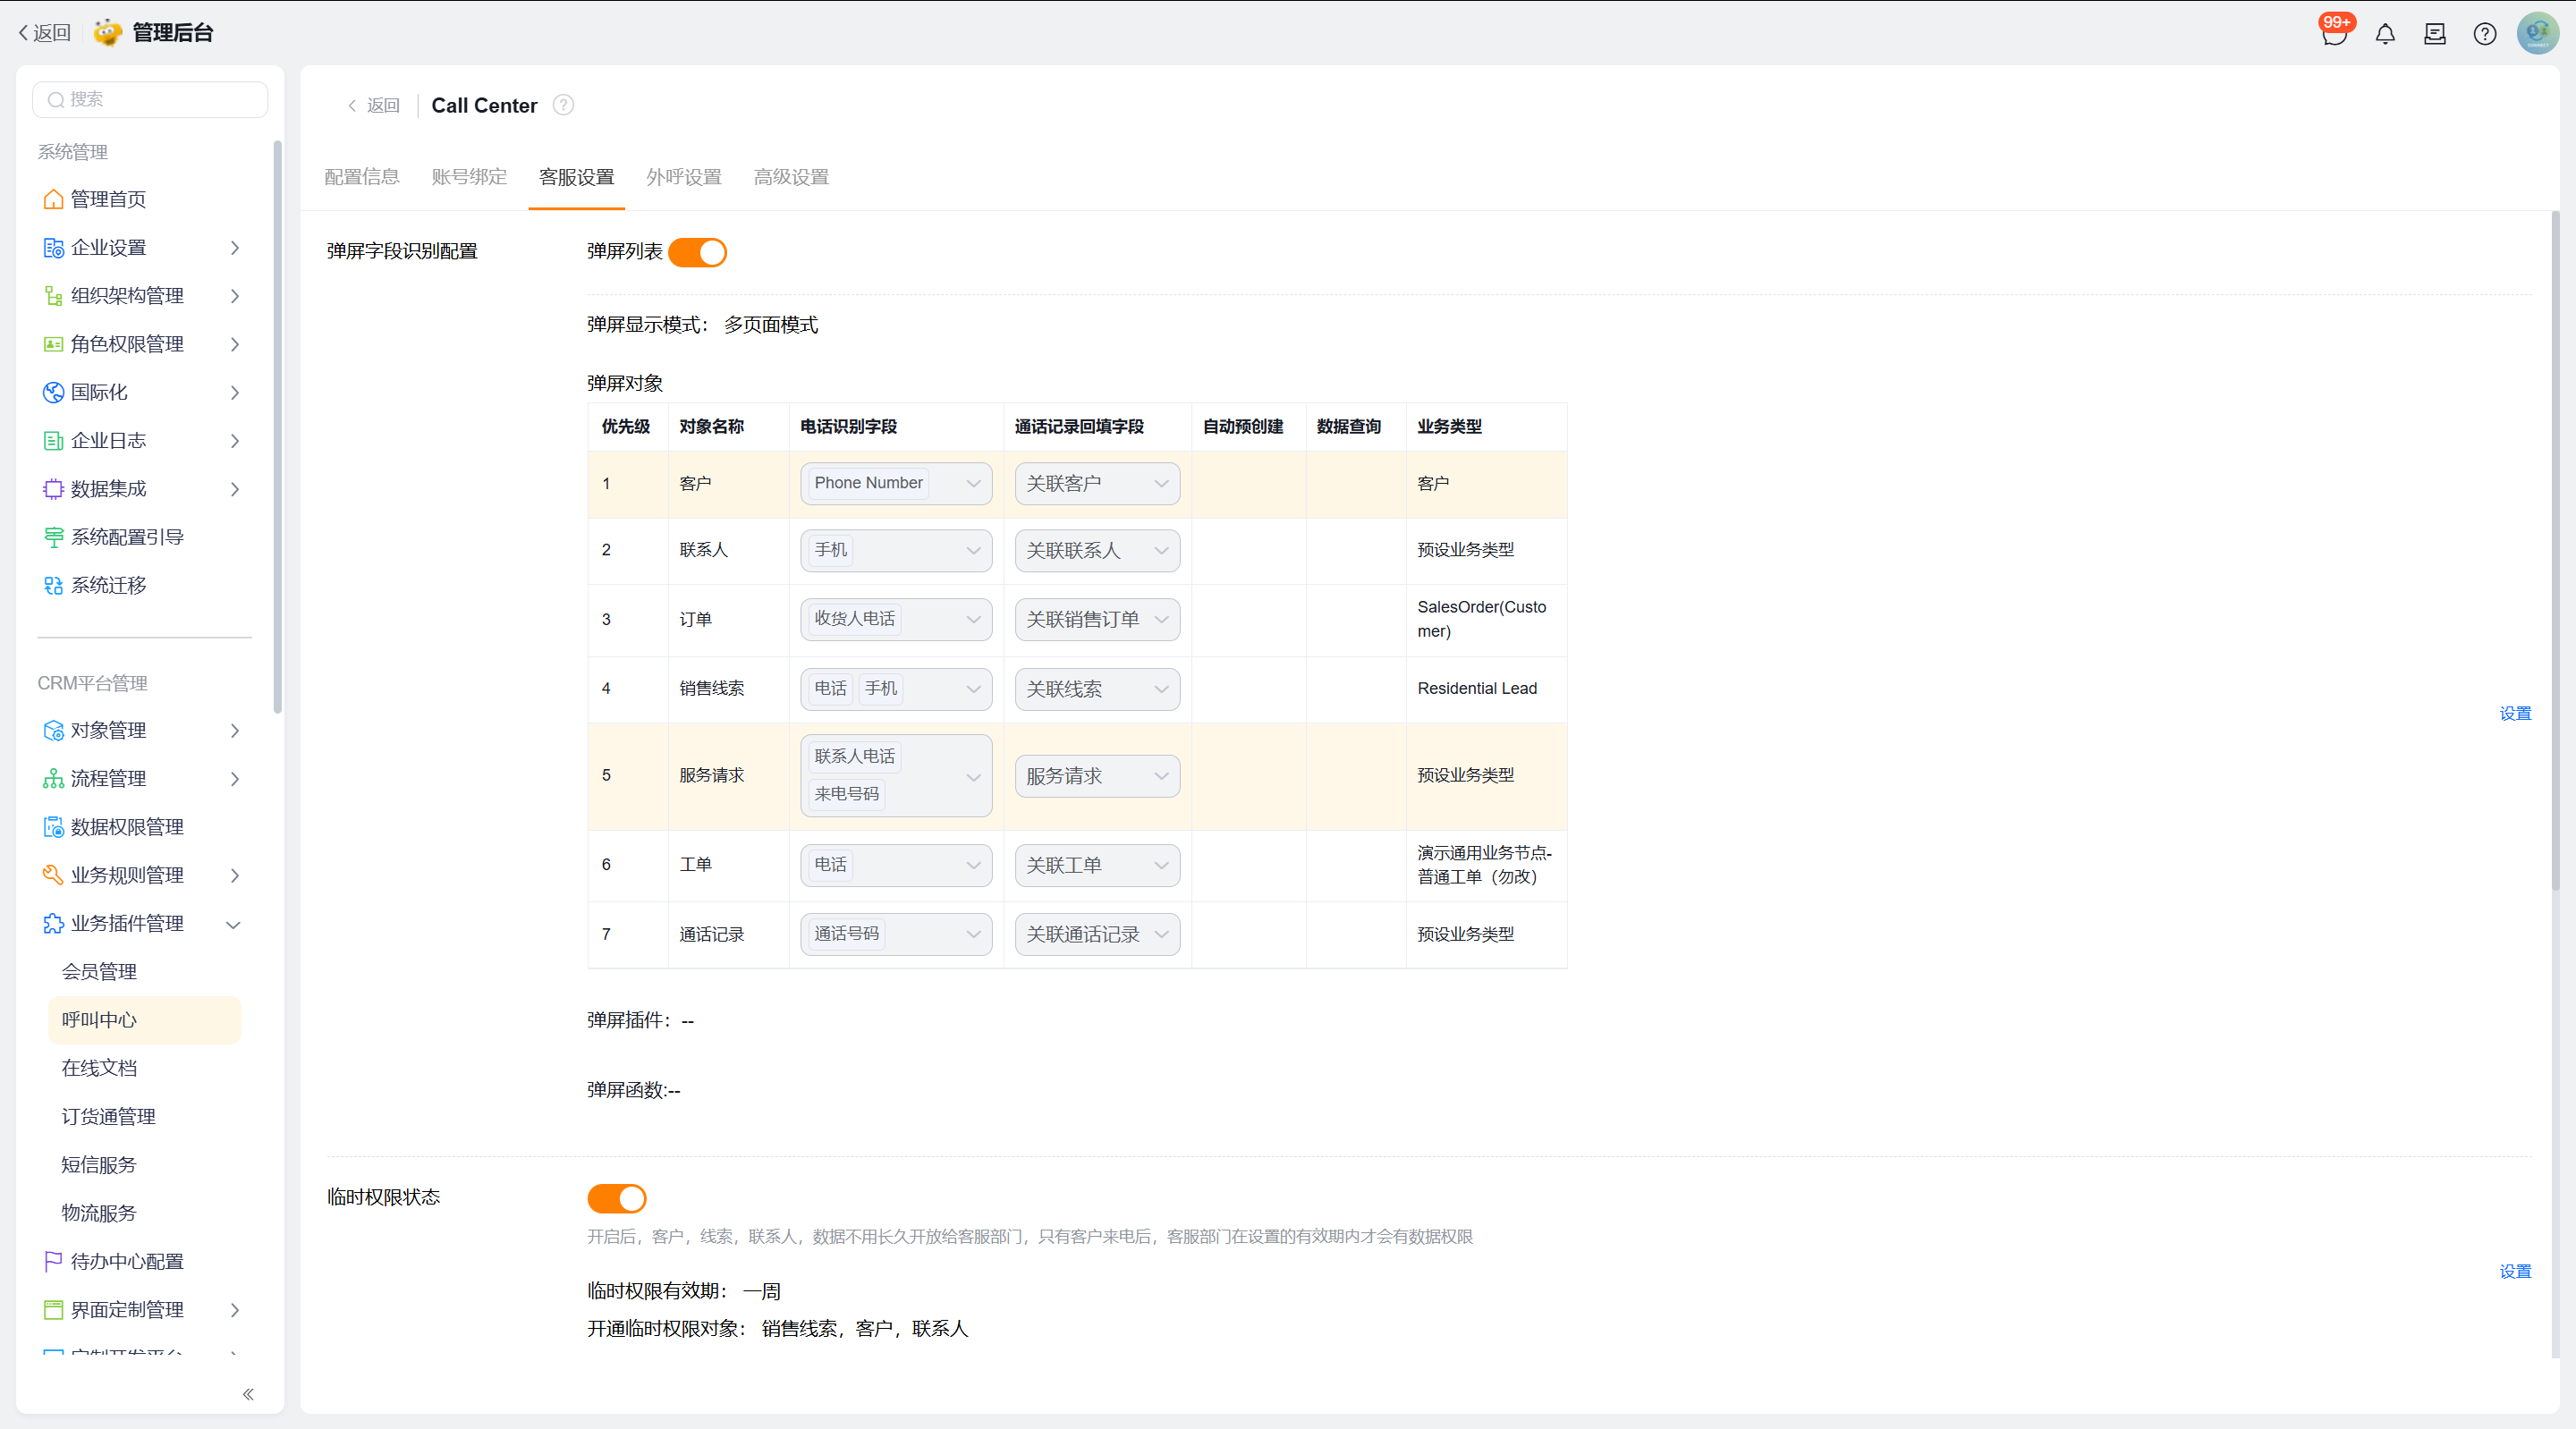Open the notification bell icon
The width and height of the screenshot is (2576, 1429).
(2385, 34)
